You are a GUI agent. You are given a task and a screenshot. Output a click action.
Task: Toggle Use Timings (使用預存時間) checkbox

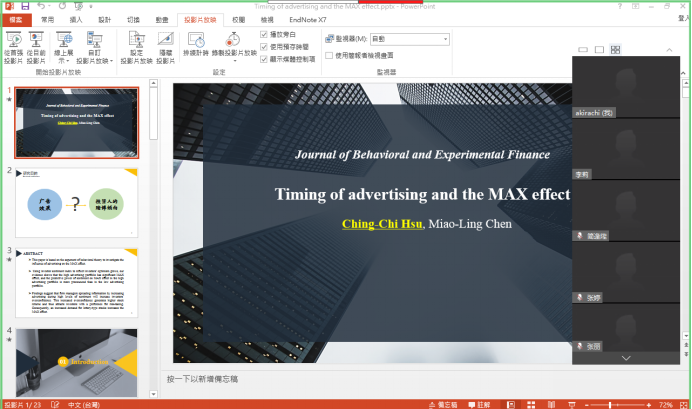[x=264, y=47]
